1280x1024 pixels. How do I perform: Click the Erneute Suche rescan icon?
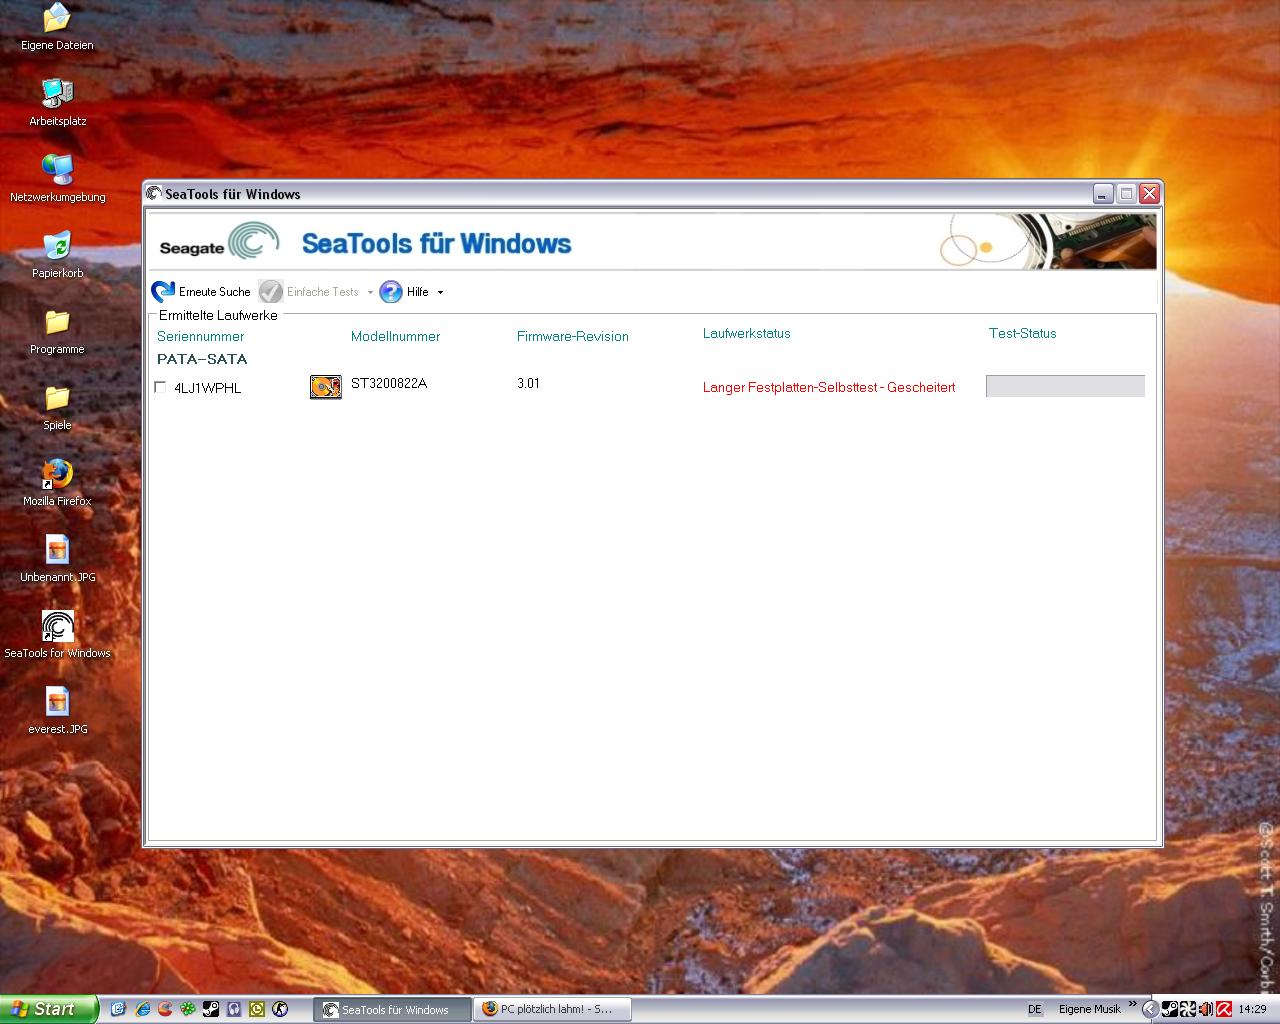point(163,291)
